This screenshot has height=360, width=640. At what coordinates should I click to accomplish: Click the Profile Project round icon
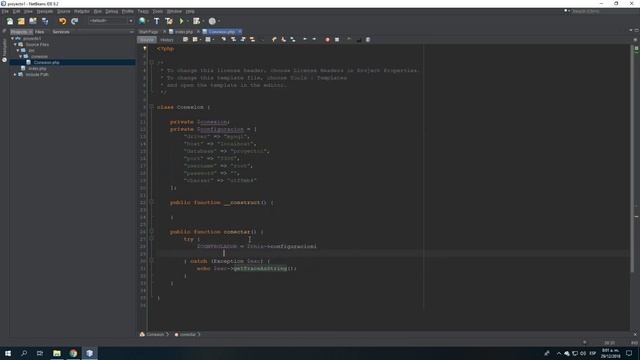coord(212,21)
